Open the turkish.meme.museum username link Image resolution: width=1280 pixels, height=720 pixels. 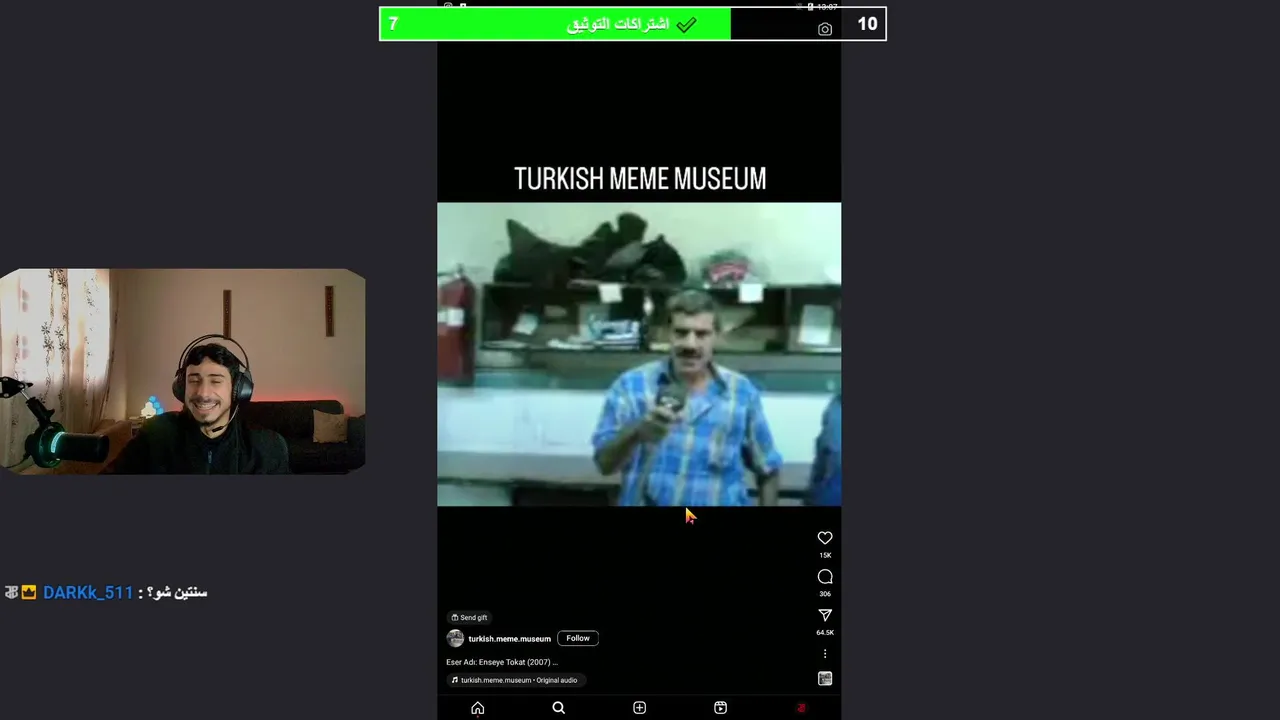tap(509, 639)
